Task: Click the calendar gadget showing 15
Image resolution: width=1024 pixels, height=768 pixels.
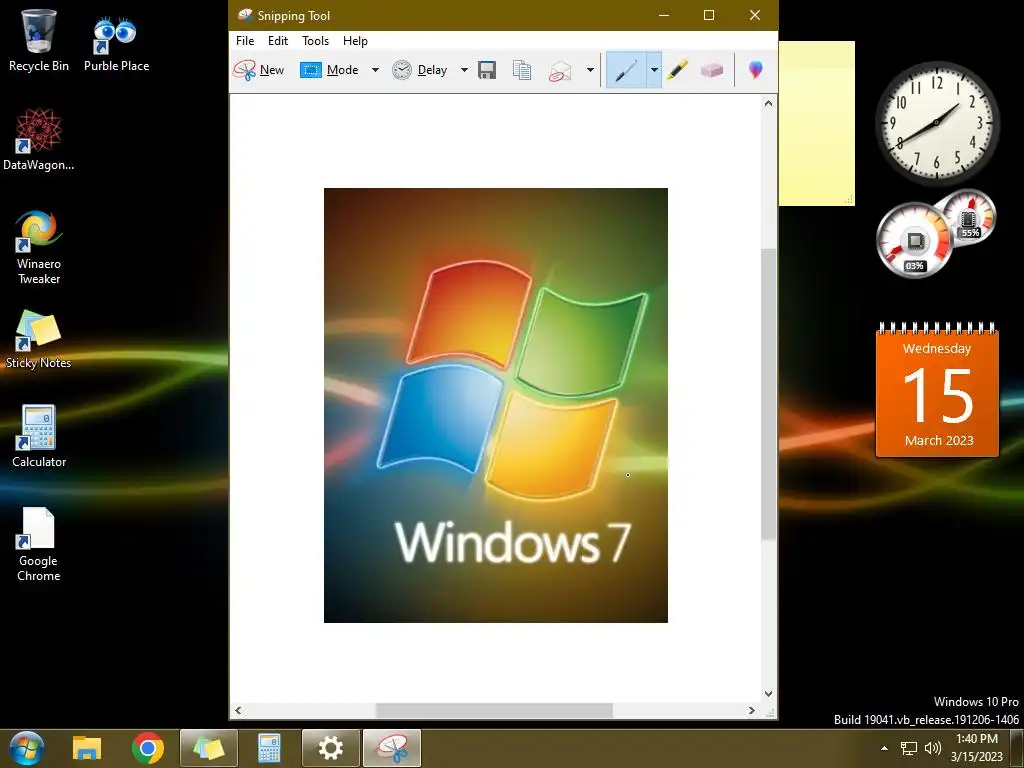Action: [x=938, y=389]
